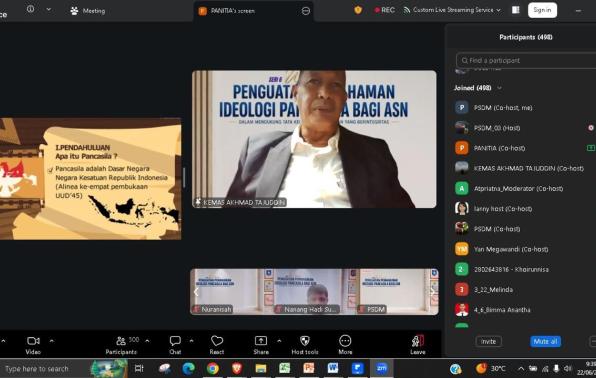Image resolution: width=596 pixels, height=378 pixels.
Task: Click the shared slide Pancasila content
Action: pyautogui.click(x=90, y=179)
